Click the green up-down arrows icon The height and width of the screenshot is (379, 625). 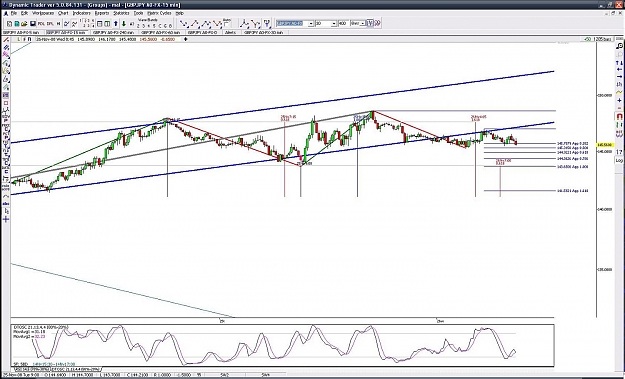[x=619, y=124]
